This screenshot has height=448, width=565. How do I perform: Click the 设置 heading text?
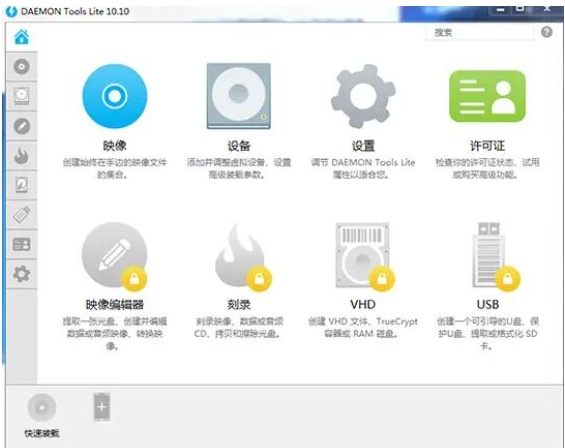363,146
